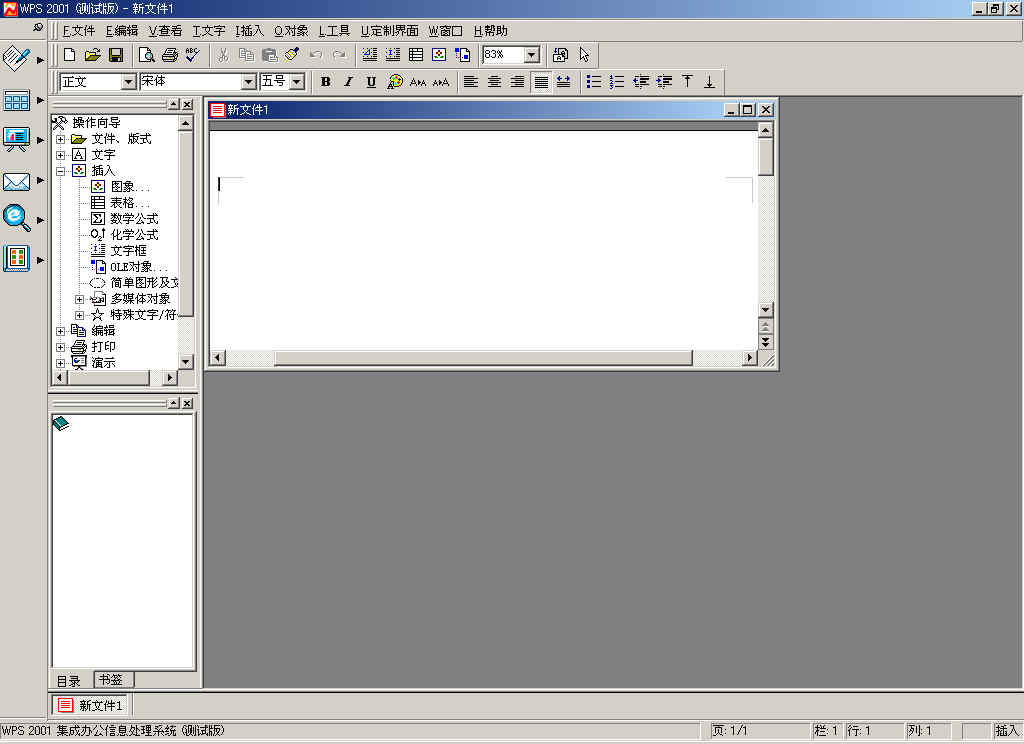The image size is (1024, 744).
Task: Click the document's horizontal scrollbar thumb
Action: point(483,358)
